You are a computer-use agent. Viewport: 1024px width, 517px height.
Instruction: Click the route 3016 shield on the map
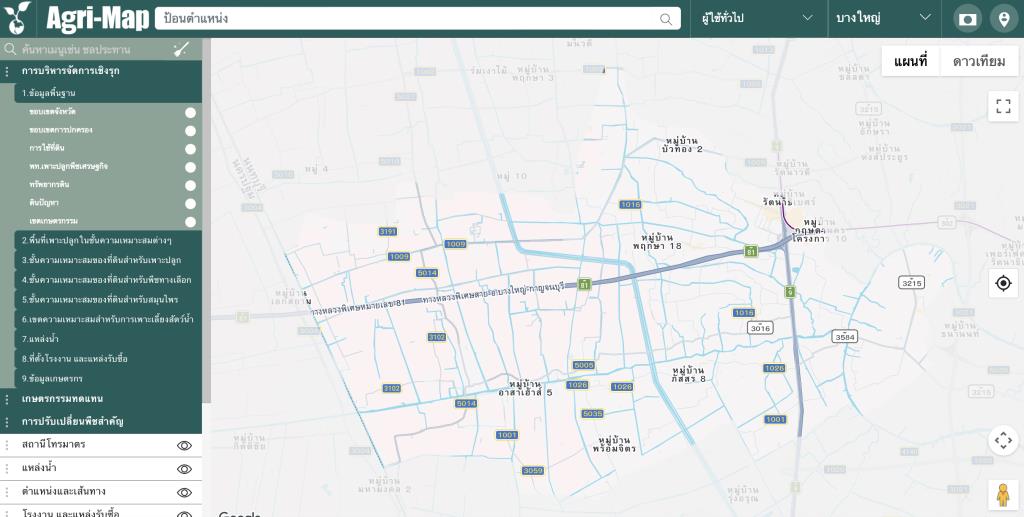click(760, 328)
